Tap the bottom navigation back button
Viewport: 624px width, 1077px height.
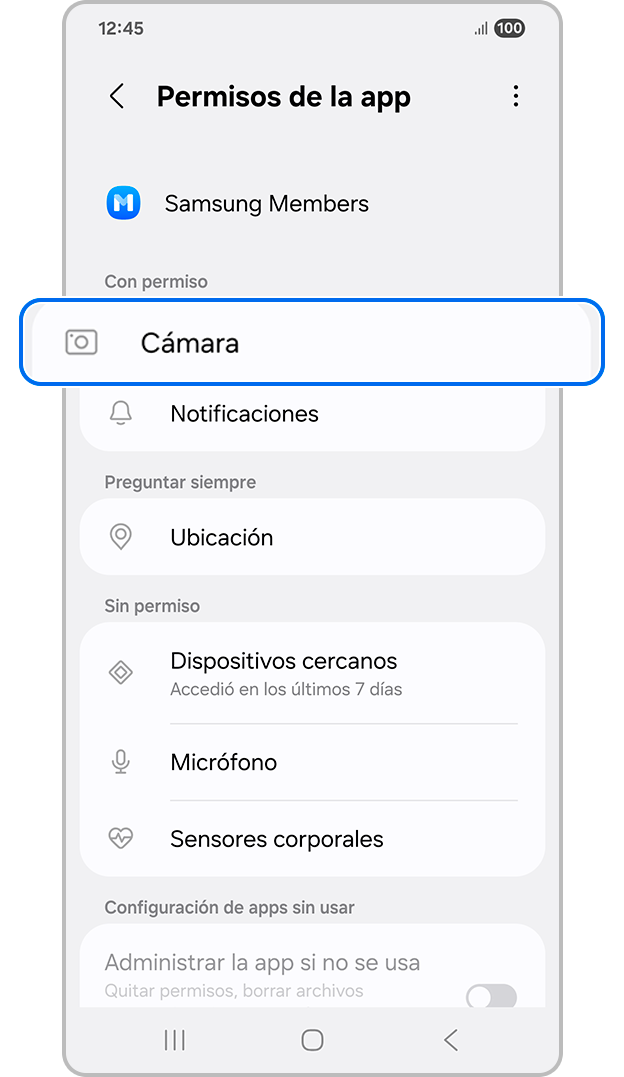[451, 1040]
